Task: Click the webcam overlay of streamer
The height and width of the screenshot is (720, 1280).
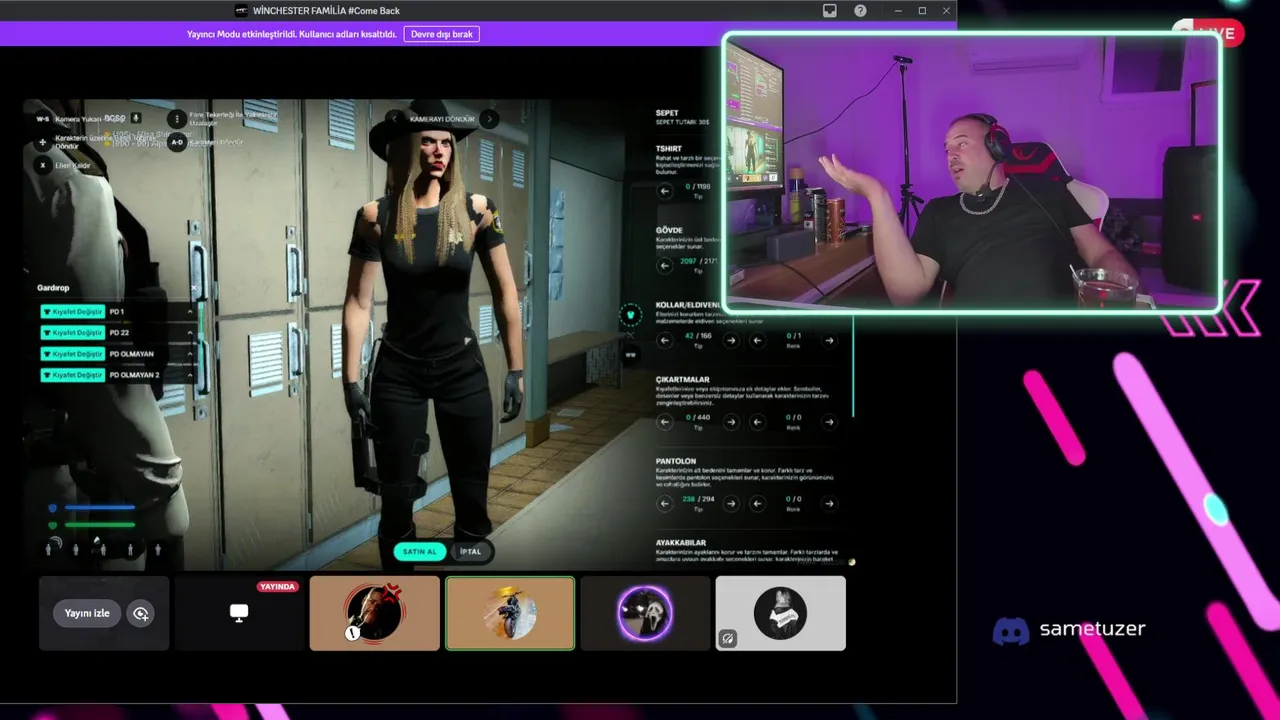Action: tap(971, 173)
